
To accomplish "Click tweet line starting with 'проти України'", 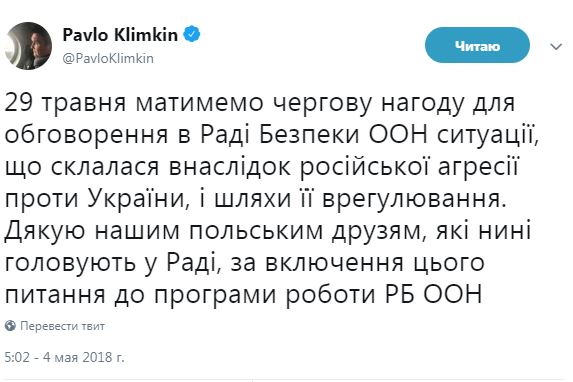I will (x=256, y=199).
